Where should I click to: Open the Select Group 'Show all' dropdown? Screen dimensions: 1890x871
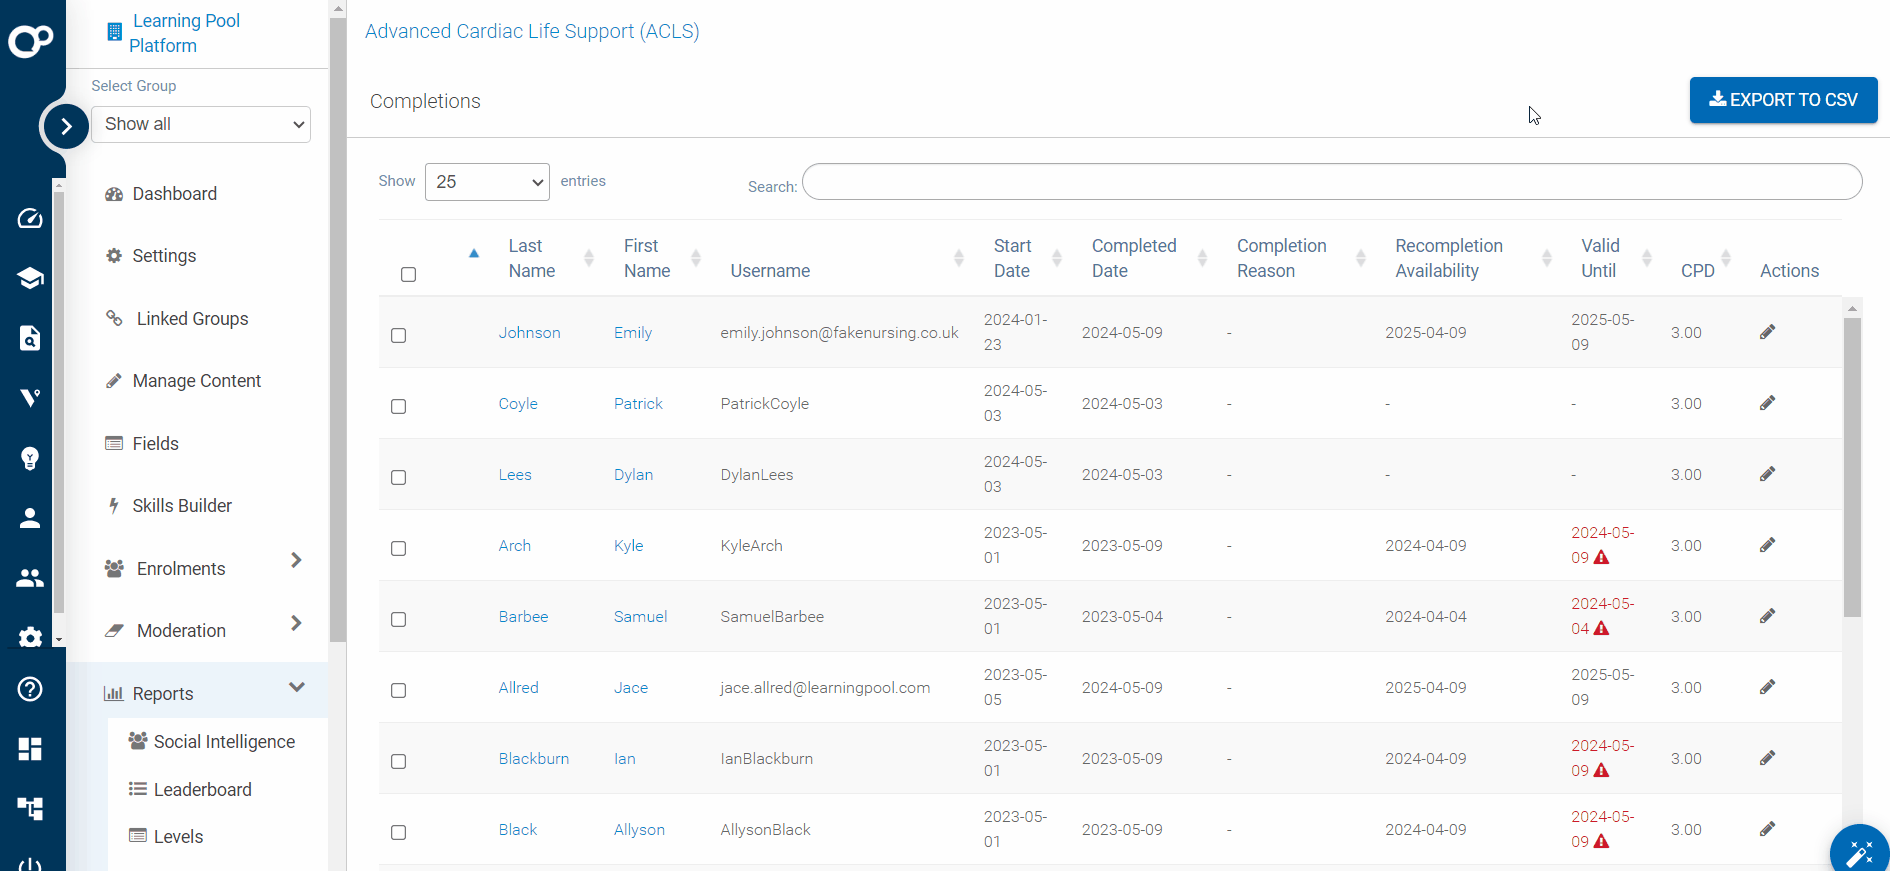(201, 124)
